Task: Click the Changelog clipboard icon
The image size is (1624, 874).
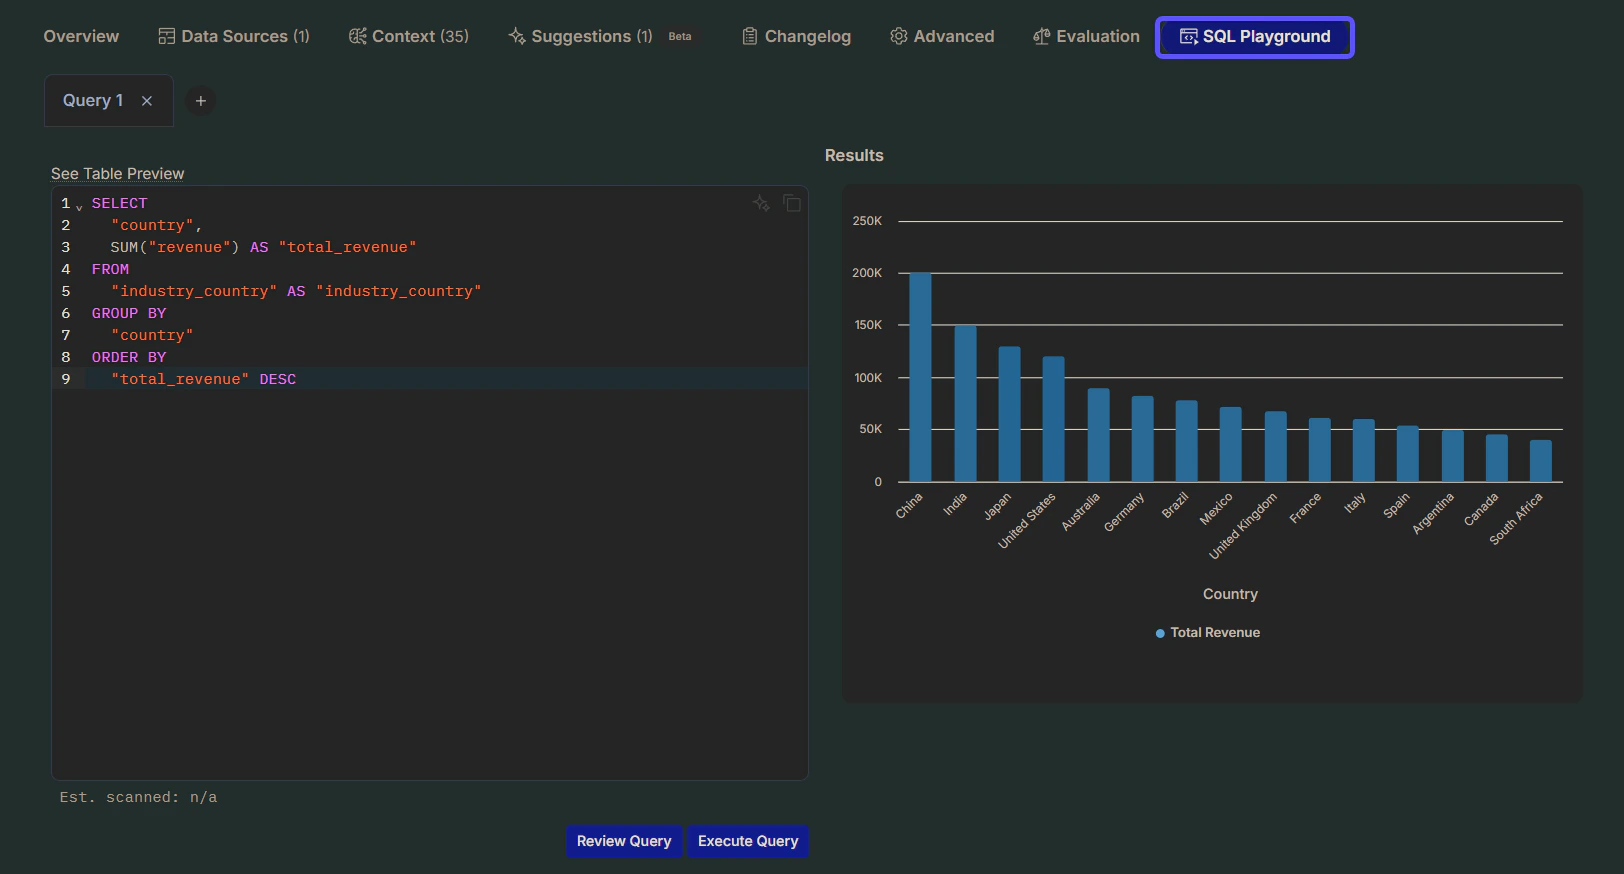Action: (750, 36)
